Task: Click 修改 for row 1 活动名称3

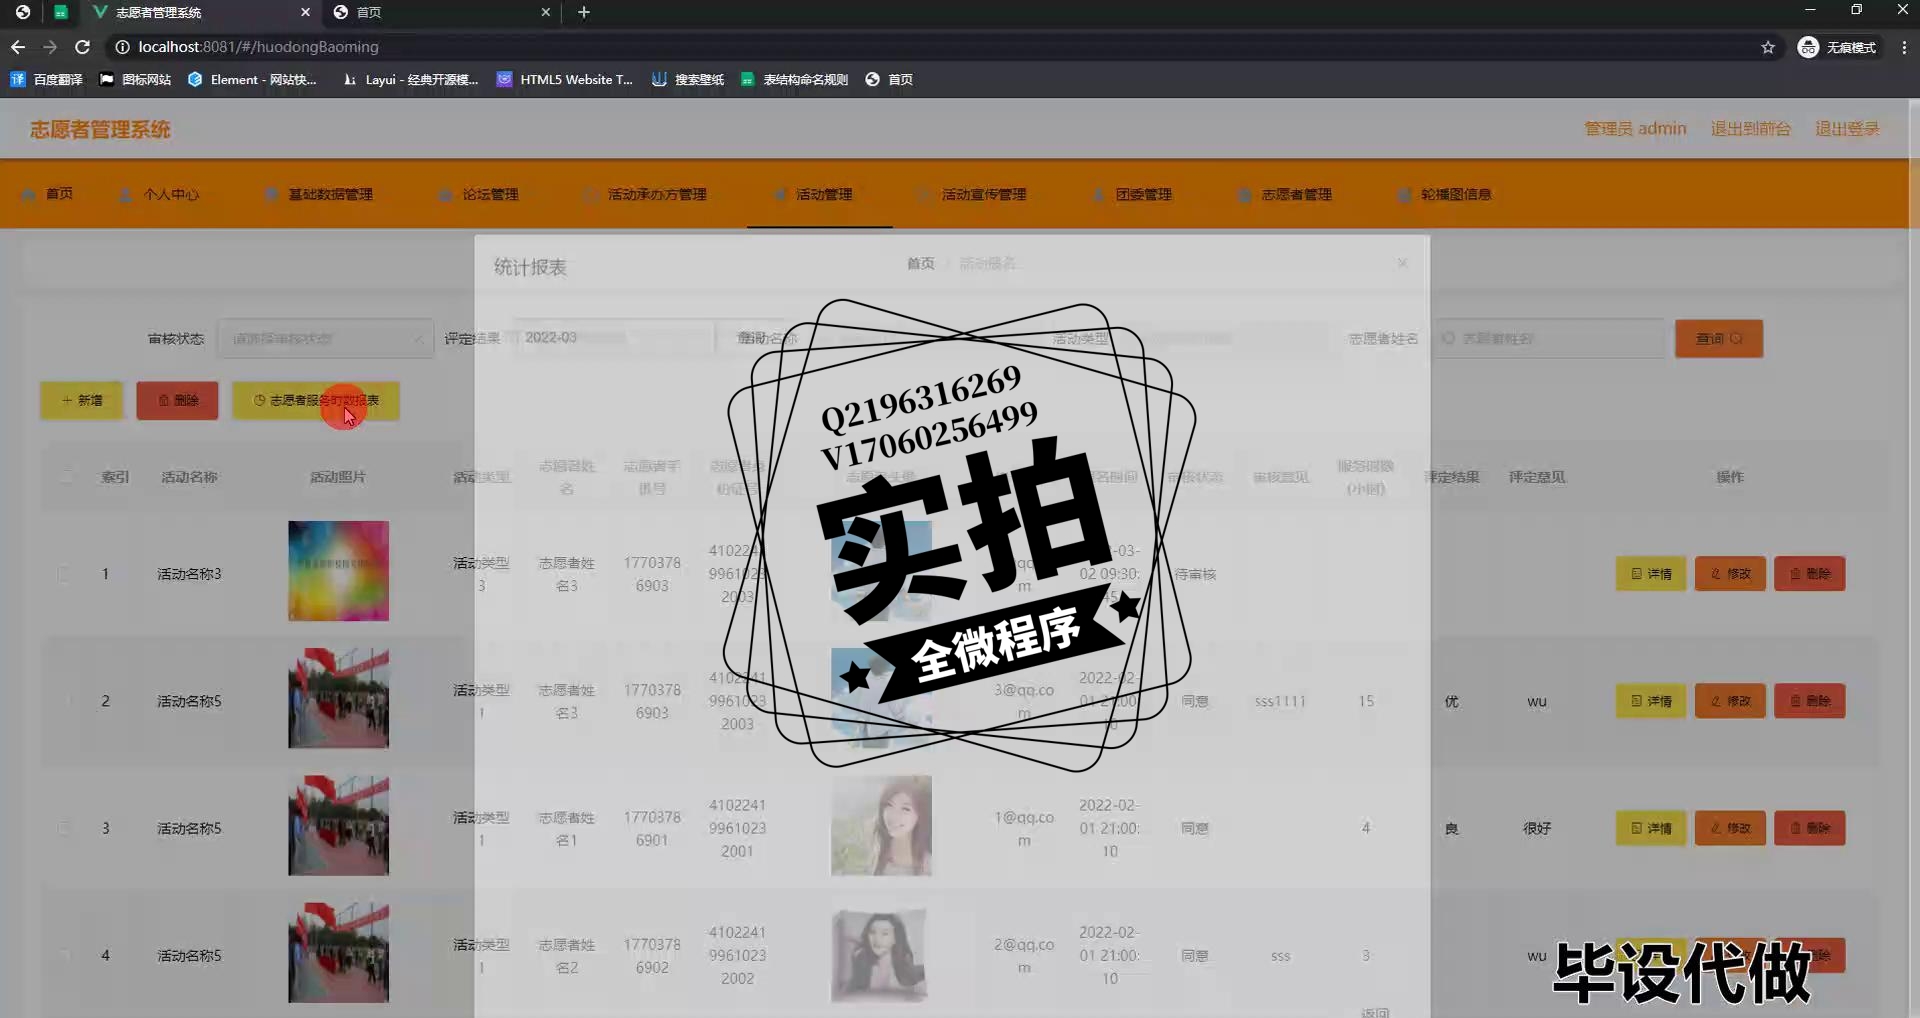Action: click(1730, 574)
